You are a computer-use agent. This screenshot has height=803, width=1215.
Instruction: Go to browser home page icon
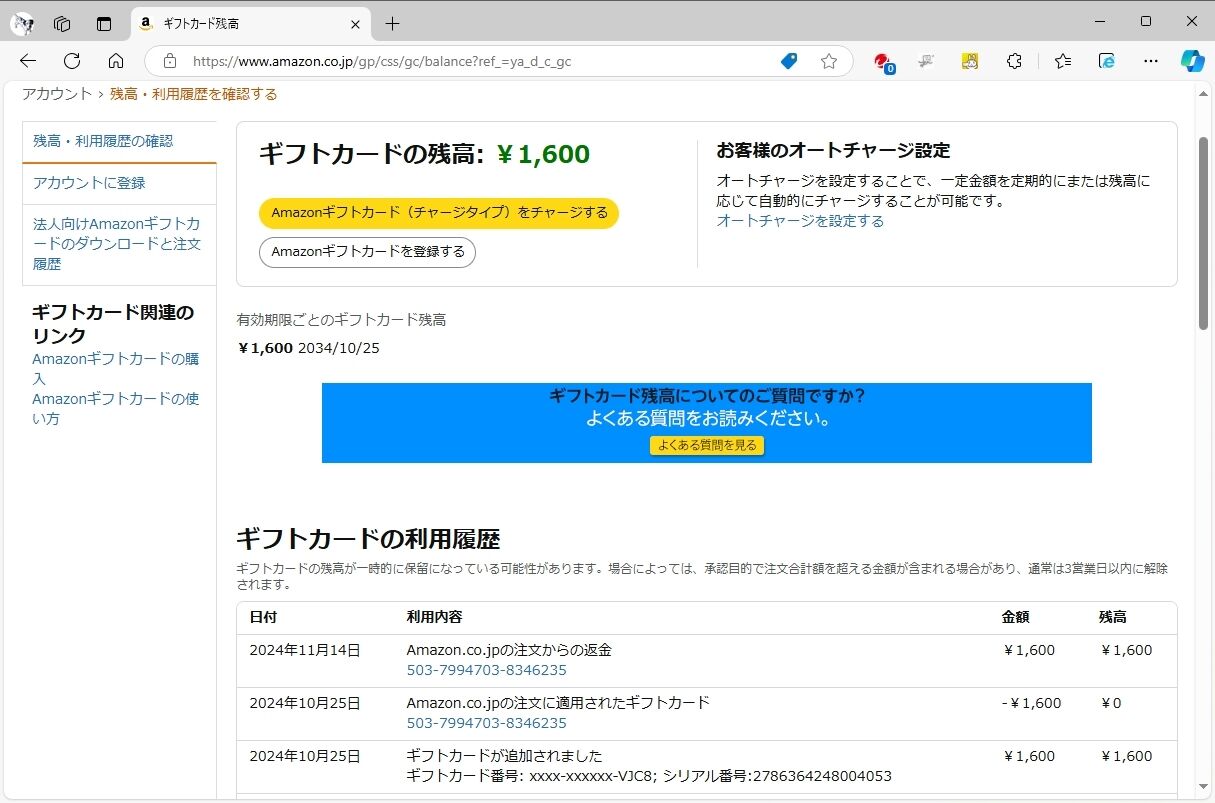click(x=116, y=61)
